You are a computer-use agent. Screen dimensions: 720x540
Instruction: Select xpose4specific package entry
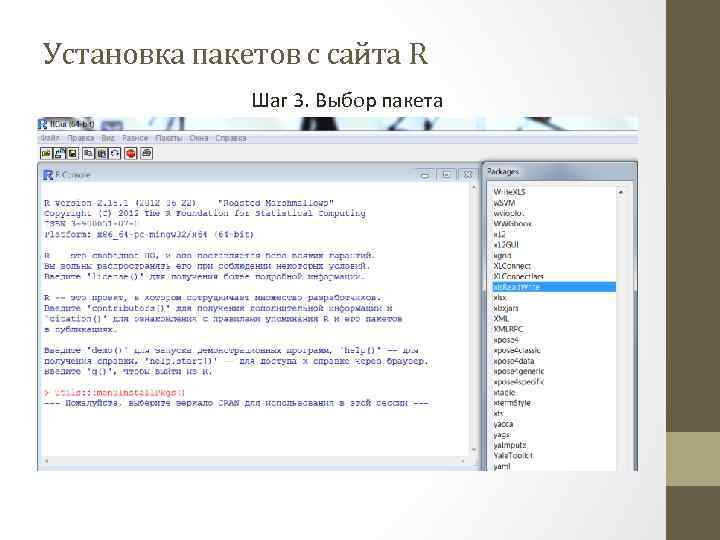tap(518, 382)
